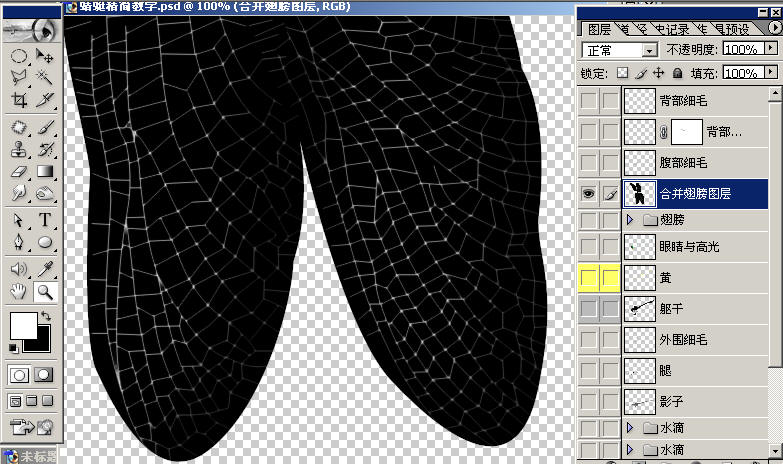Viewport: 783px width, 464px height.
Task: Select the Brush tool
Action: (x=44, y=127)
